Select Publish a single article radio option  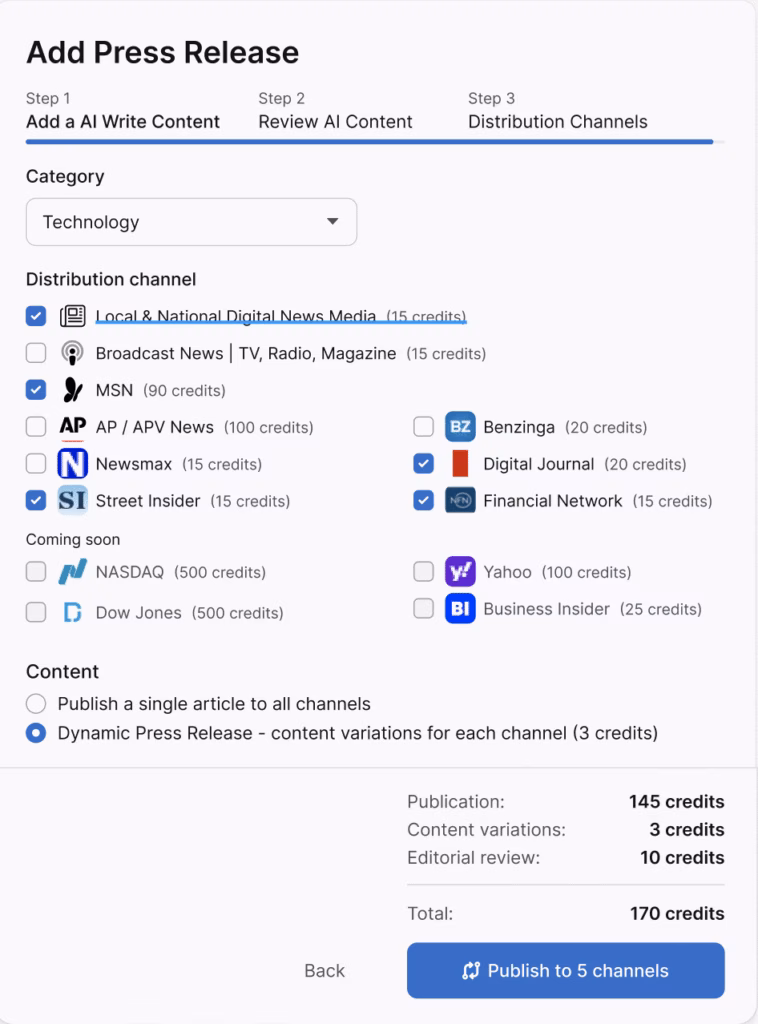(36, 703)
